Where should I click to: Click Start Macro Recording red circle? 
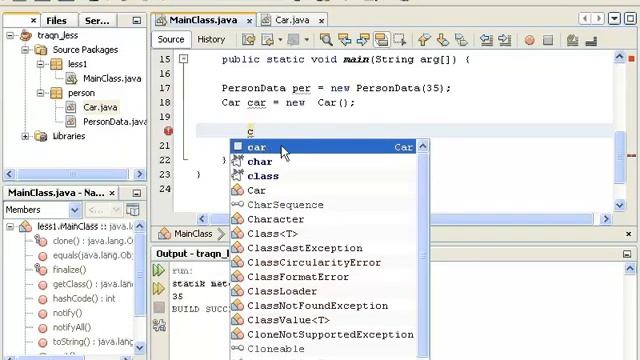pyautogui.click(x=529, y=40)
